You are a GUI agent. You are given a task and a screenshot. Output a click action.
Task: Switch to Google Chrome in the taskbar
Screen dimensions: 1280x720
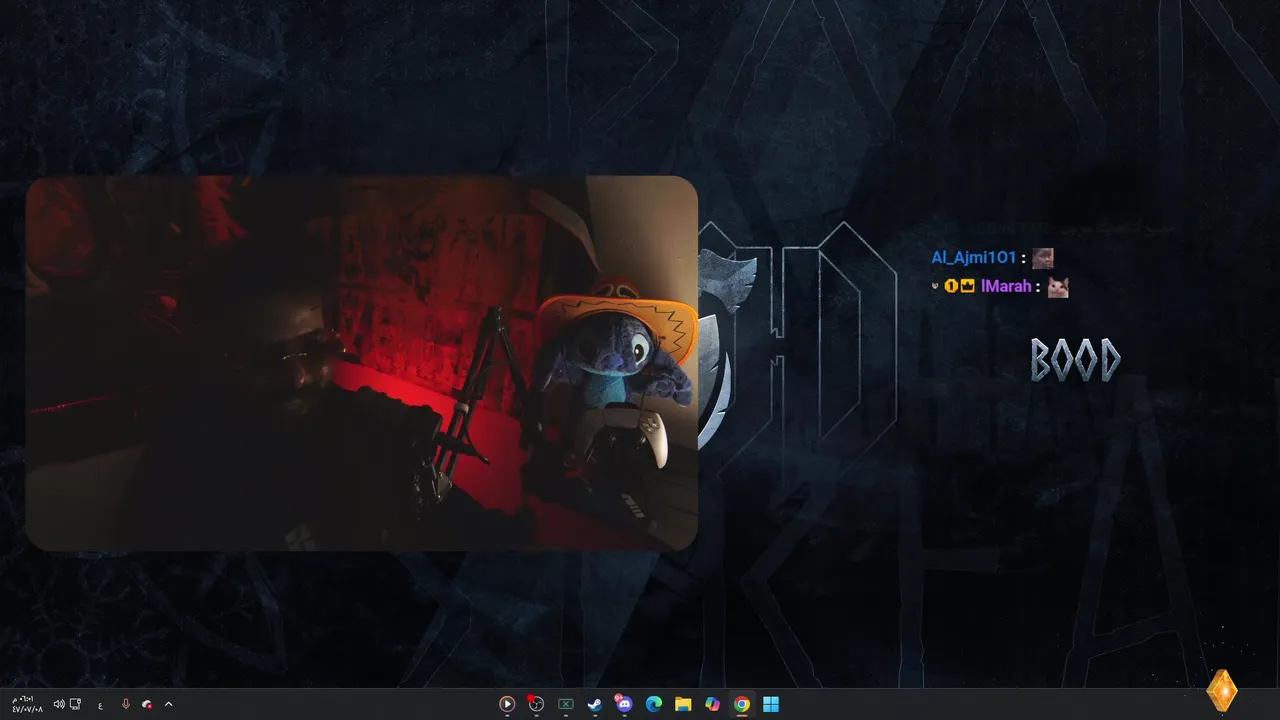pos(741,704)
